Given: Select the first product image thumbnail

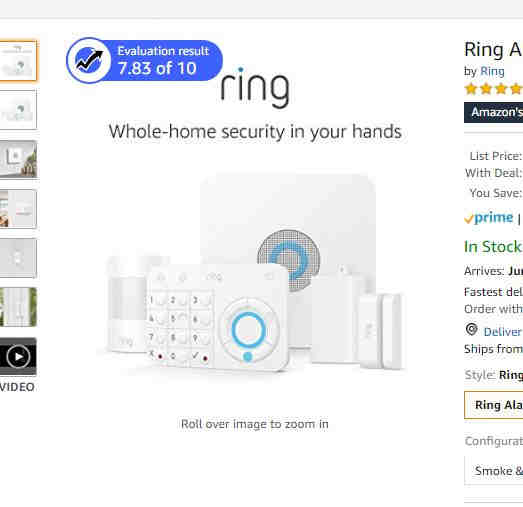Looking at the screenshot, I should 18,61.
